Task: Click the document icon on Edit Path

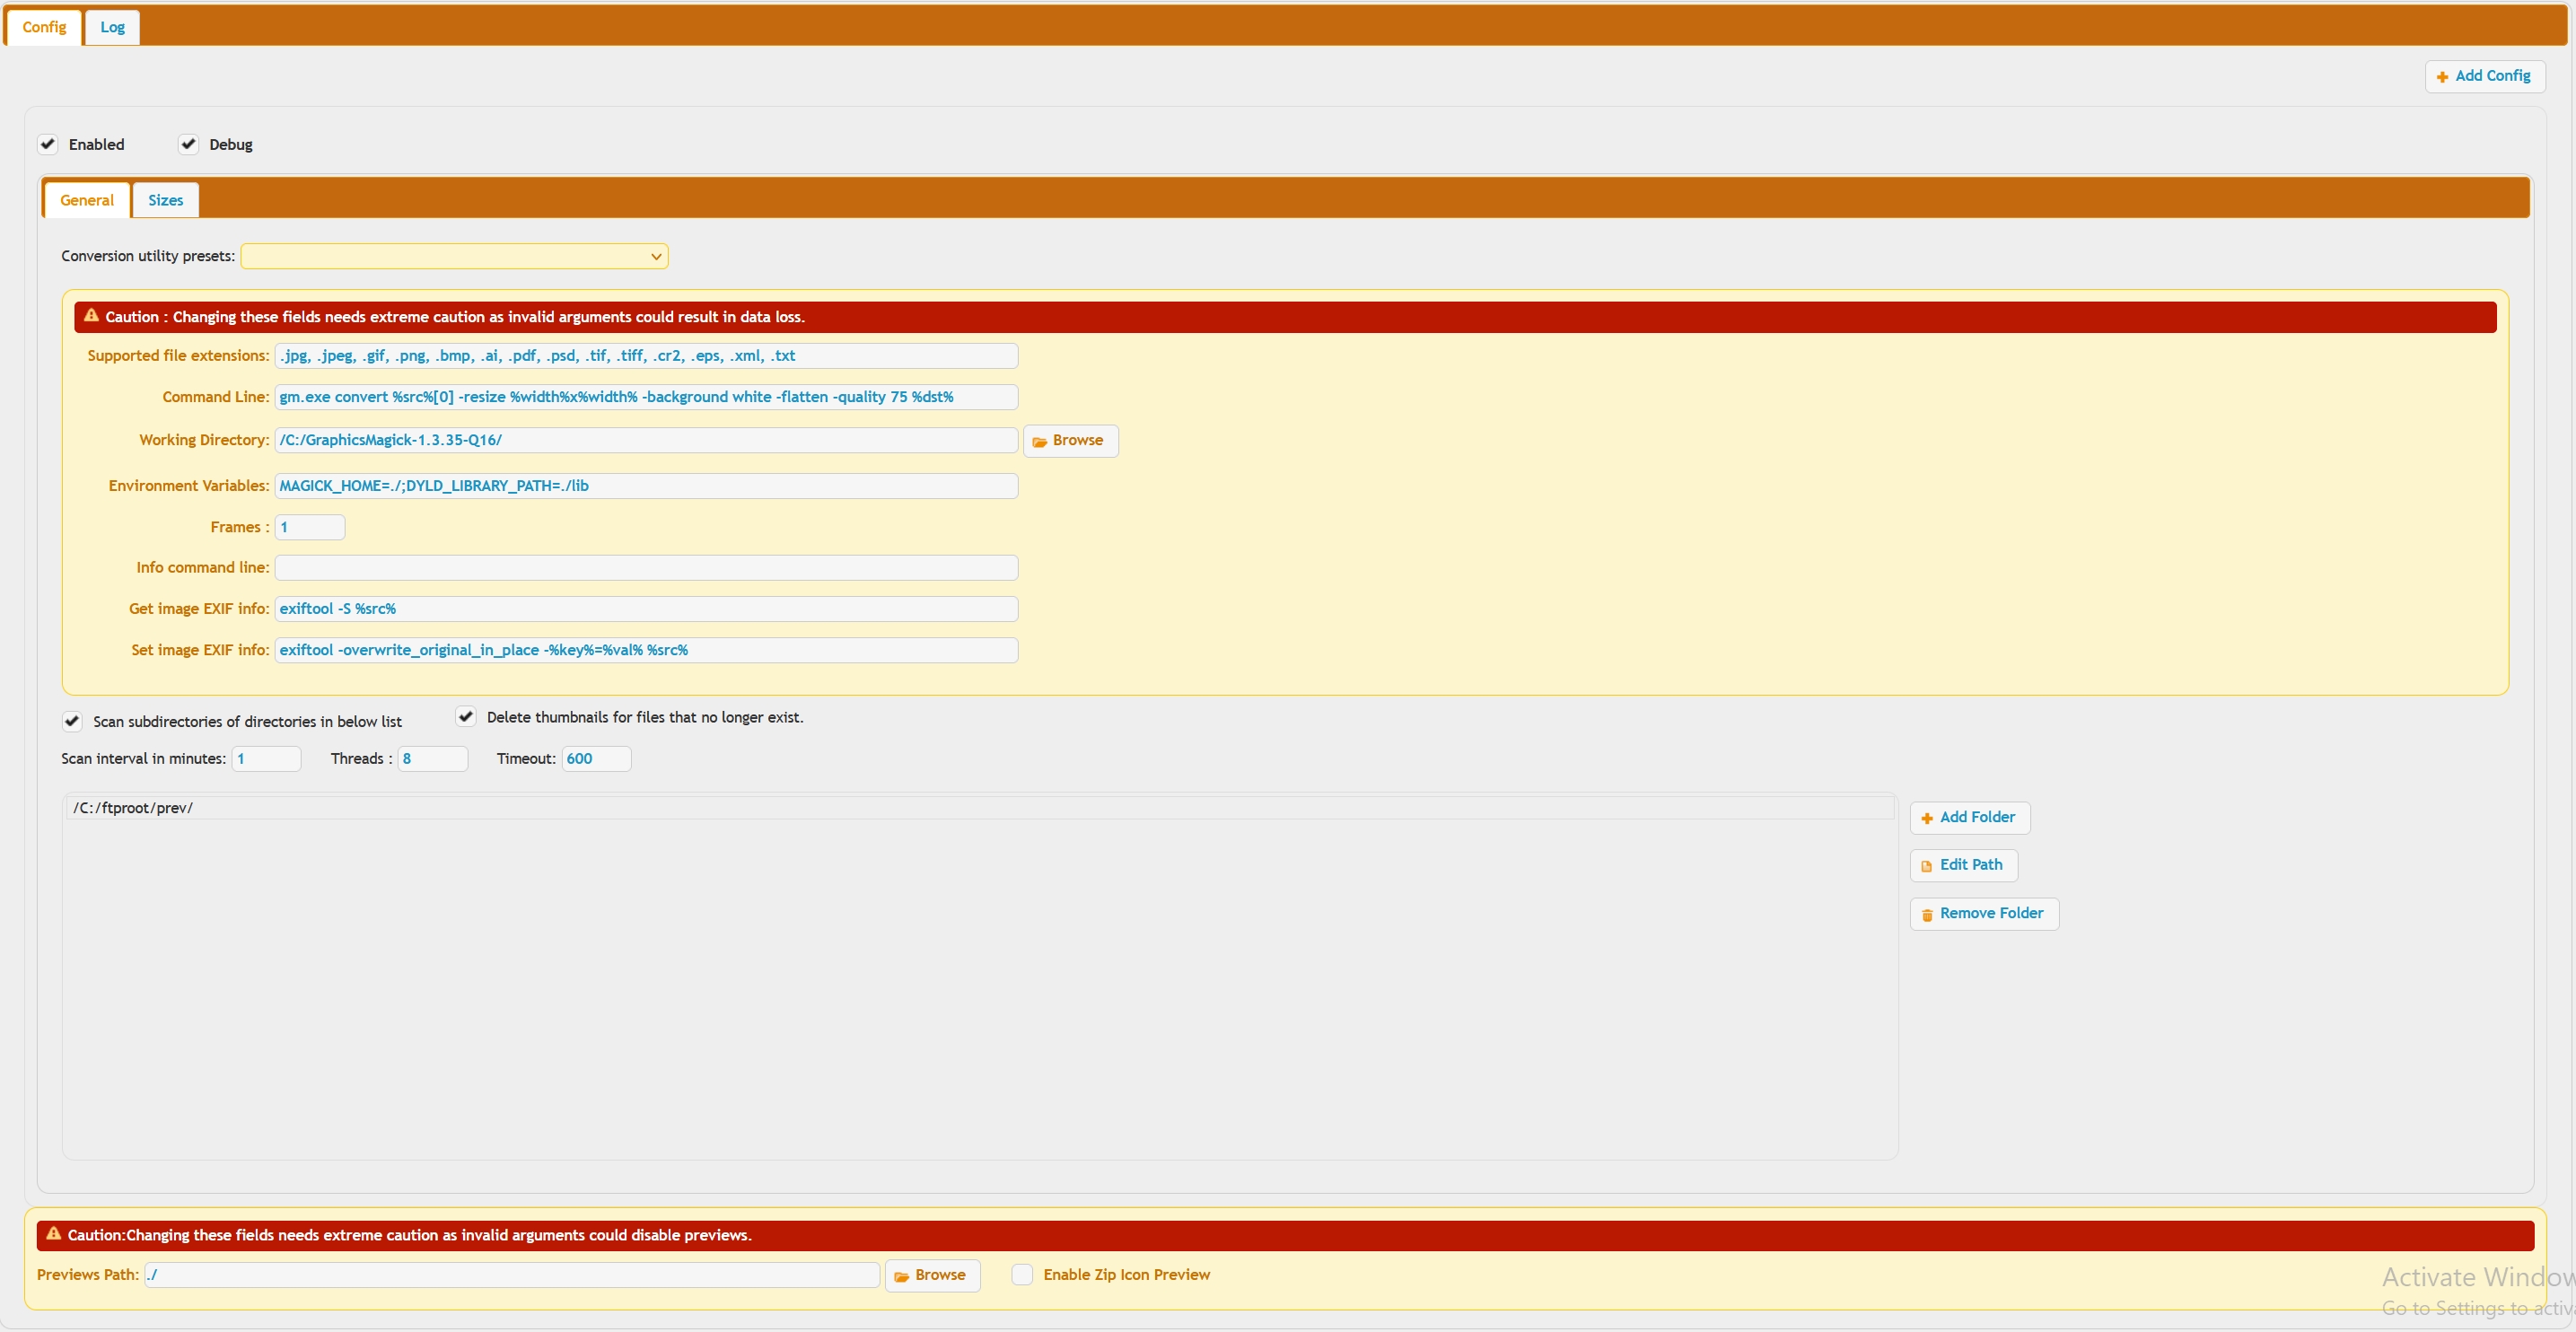Action: click(x=1926, y=867)
